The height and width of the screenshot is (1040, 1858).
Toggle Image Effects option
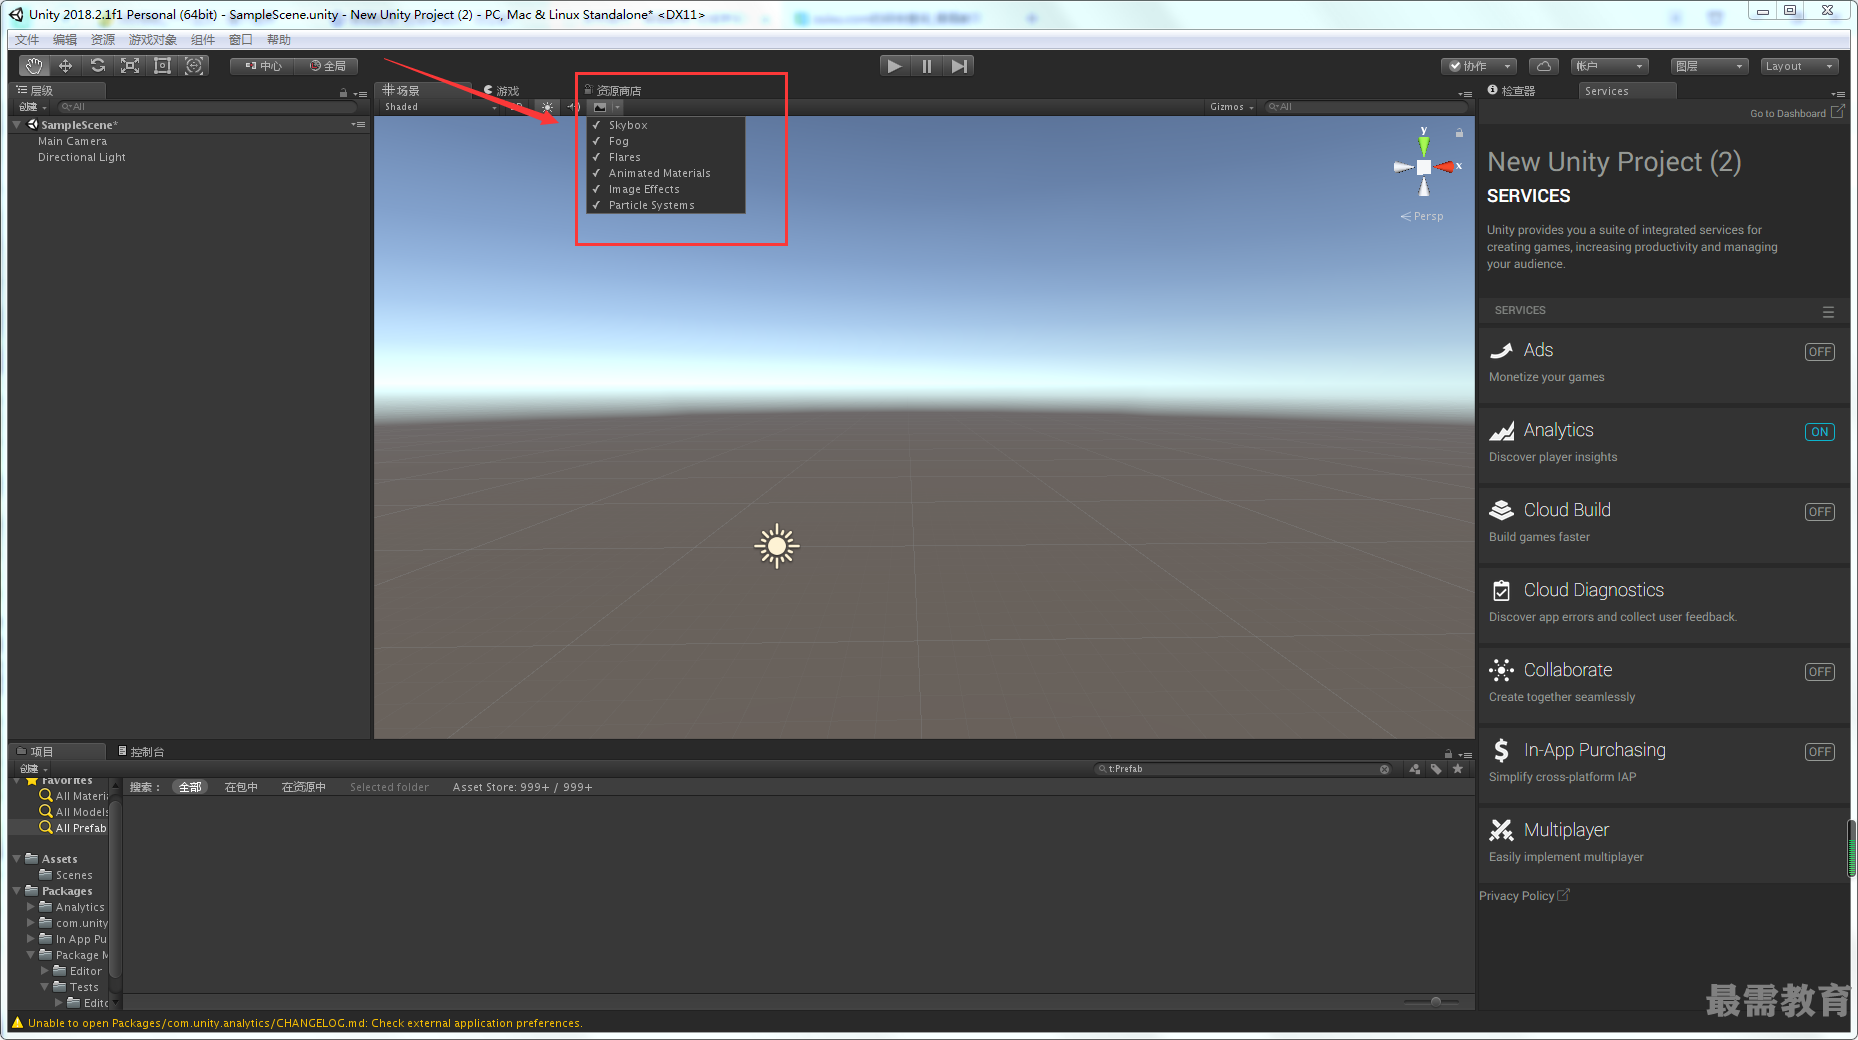[666, 189]
